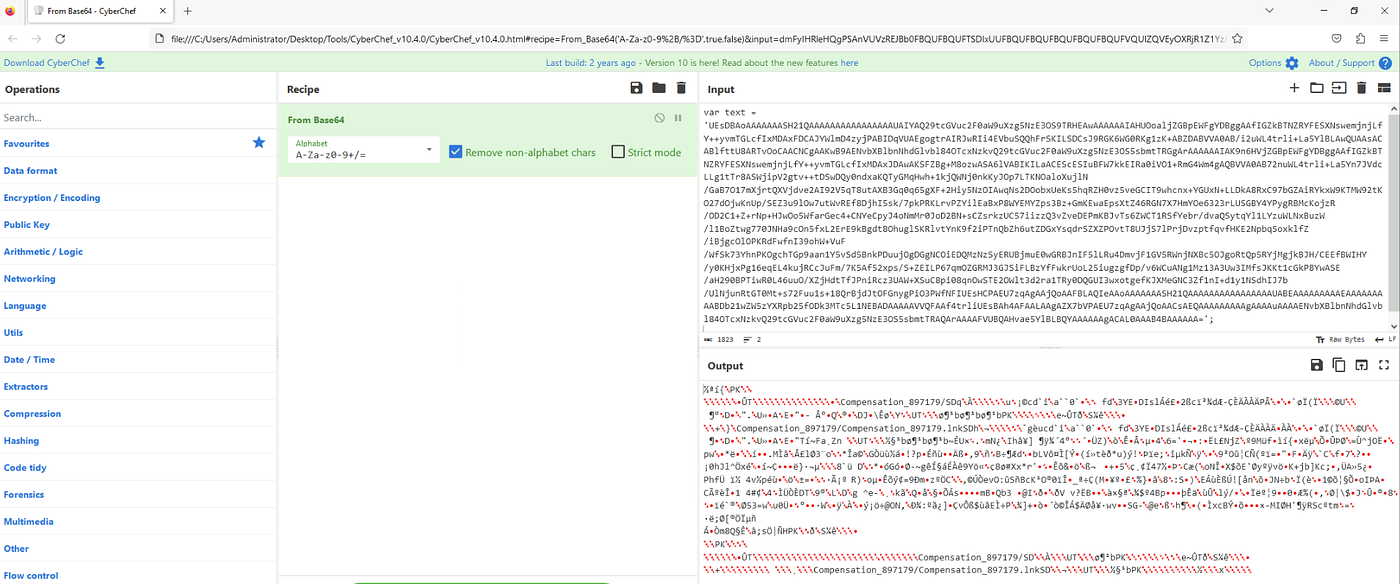Viewport: 1400px width, 584px height.
Task: Reload the browser page
Action: (60, 38)
